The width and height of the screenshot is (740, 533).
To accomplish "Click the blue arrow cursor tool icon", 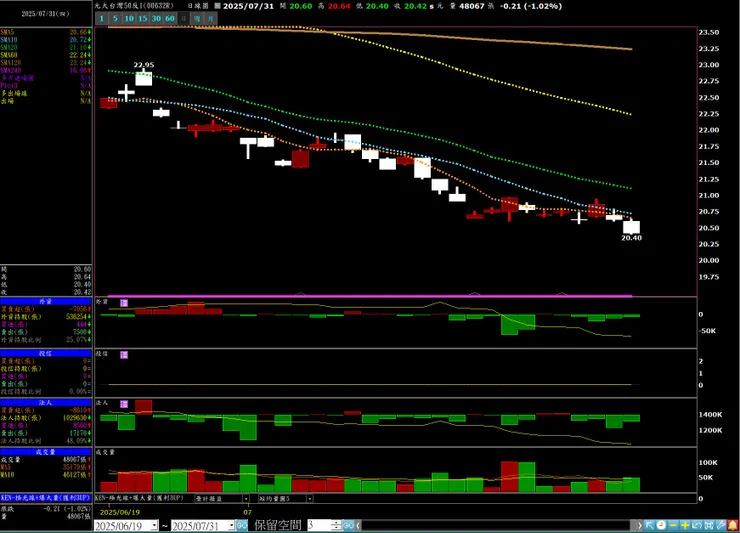I will pos(649,525).
